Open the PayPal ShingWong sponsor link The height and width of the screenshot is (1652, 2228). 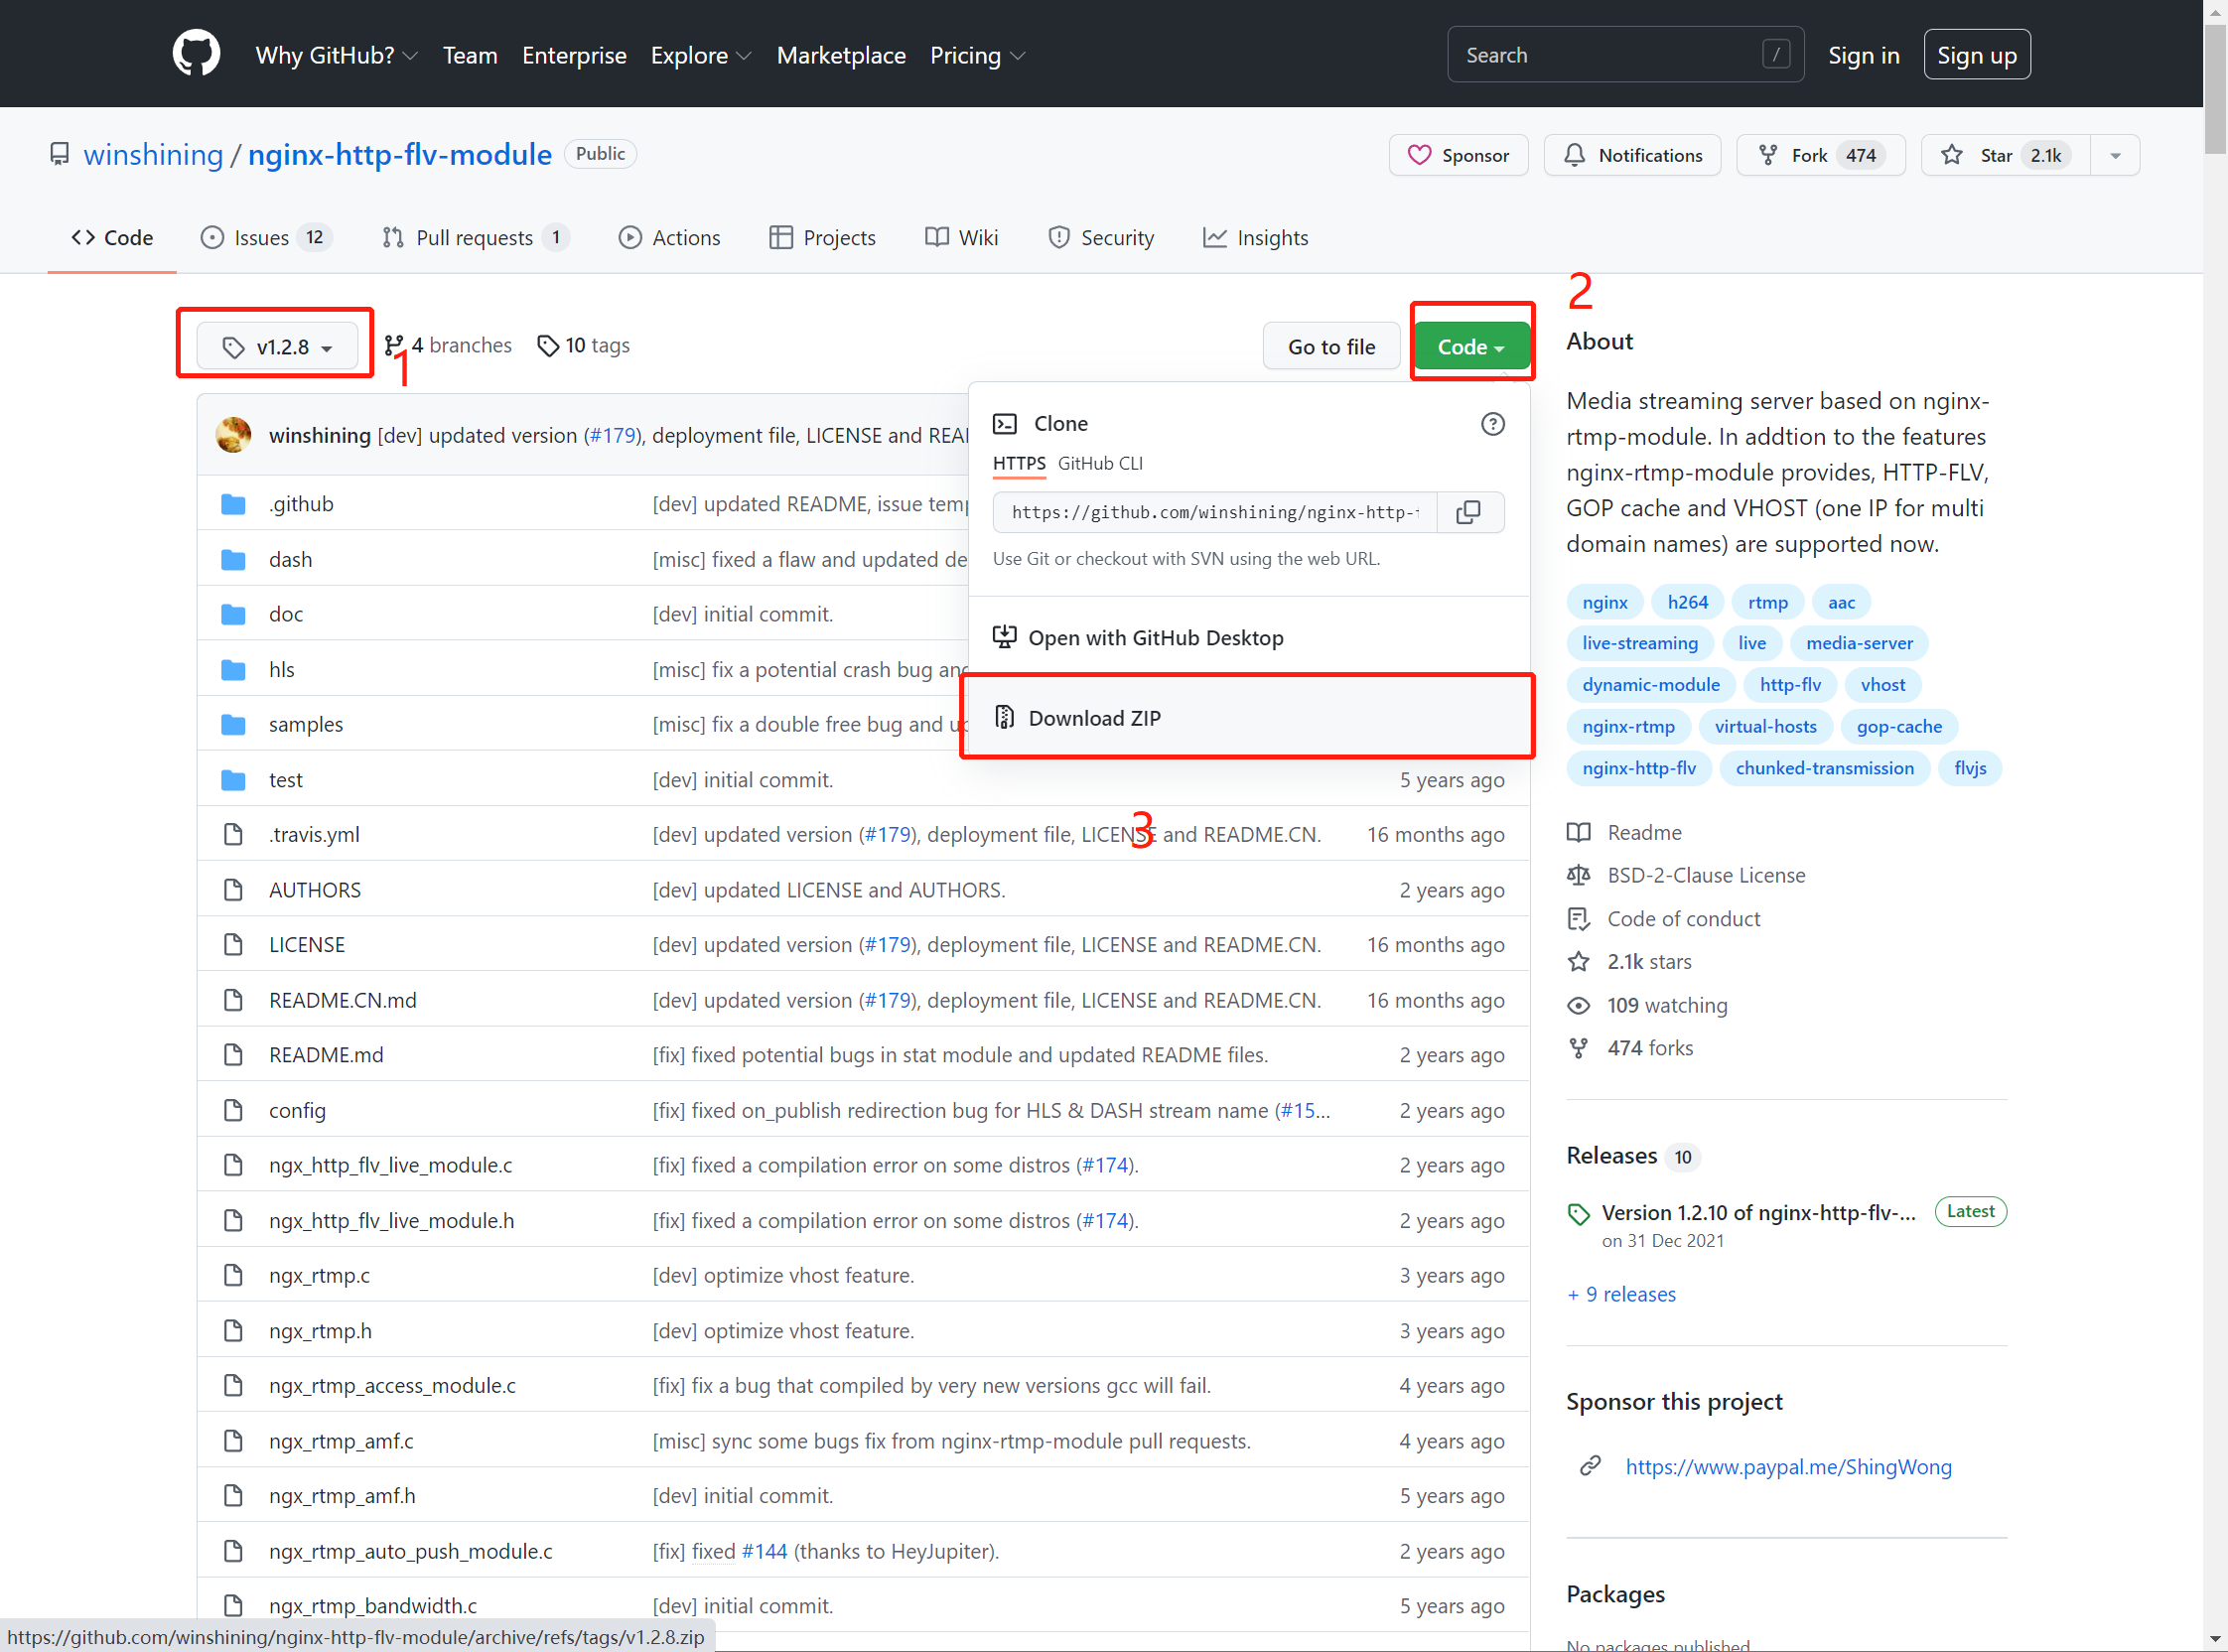pos(1788,1467)
